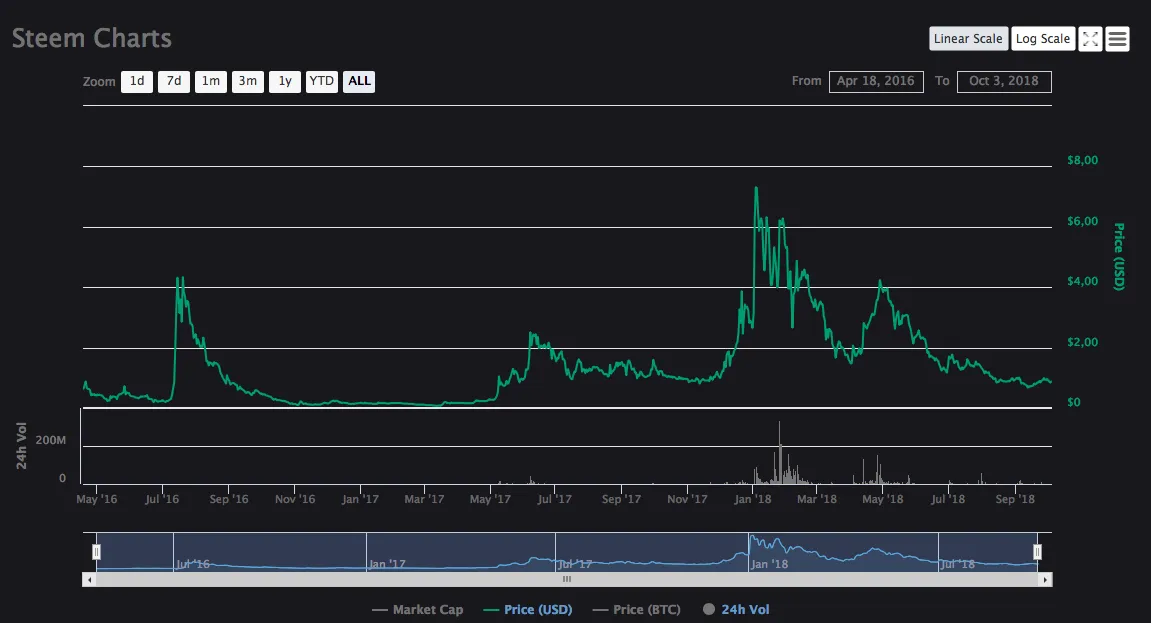This screenshot has height=623, width=1151.
Task: Click the Jan '17 marker in navigator
Action: (x=387, y=564)
